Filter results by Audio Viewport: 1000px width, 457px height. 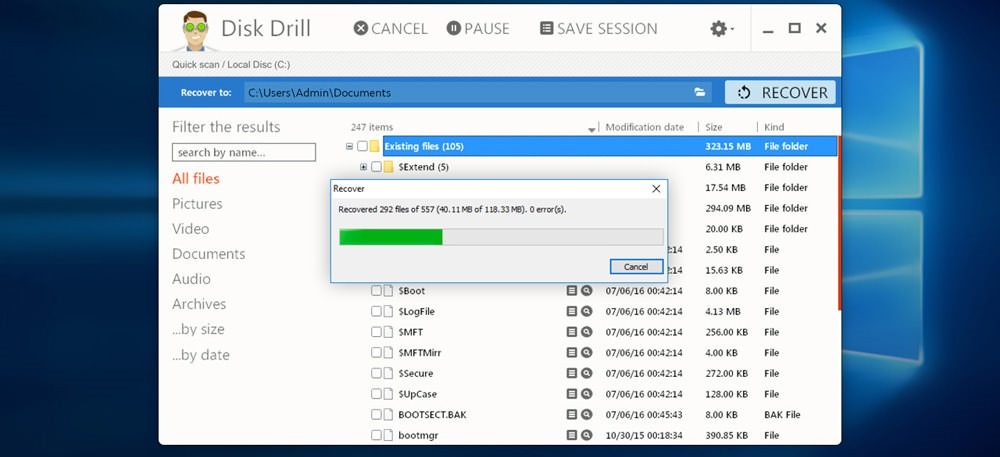pos(191,279)
